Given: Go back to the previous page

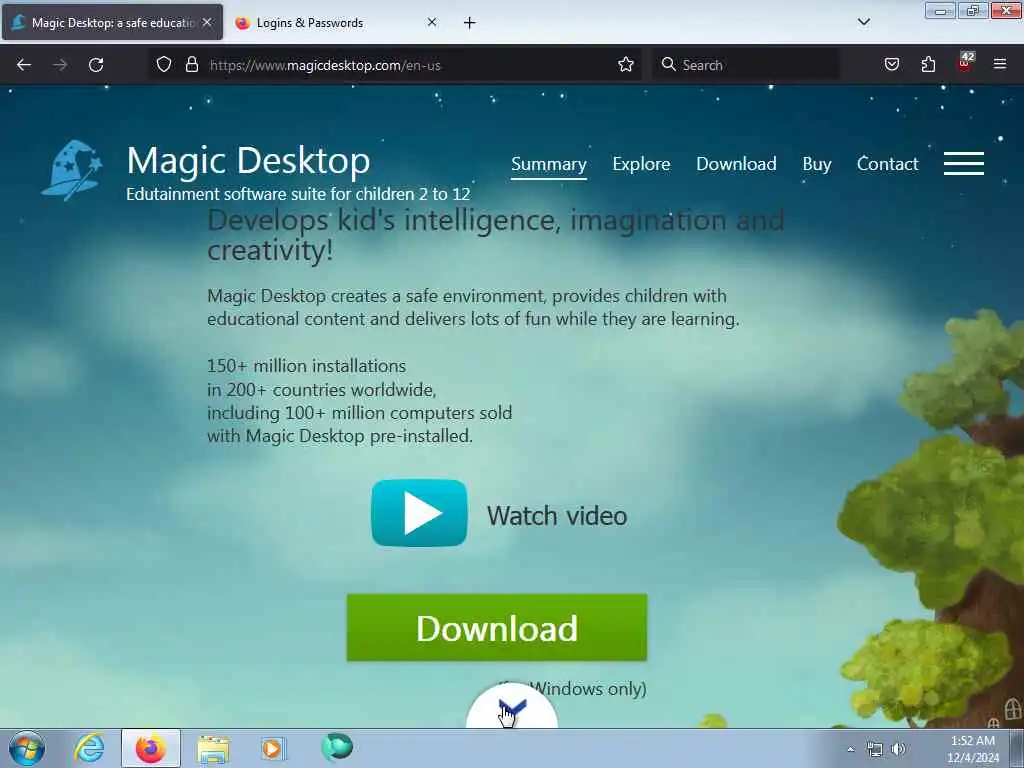Looking at the screenshot, I should tap(24, 65).
